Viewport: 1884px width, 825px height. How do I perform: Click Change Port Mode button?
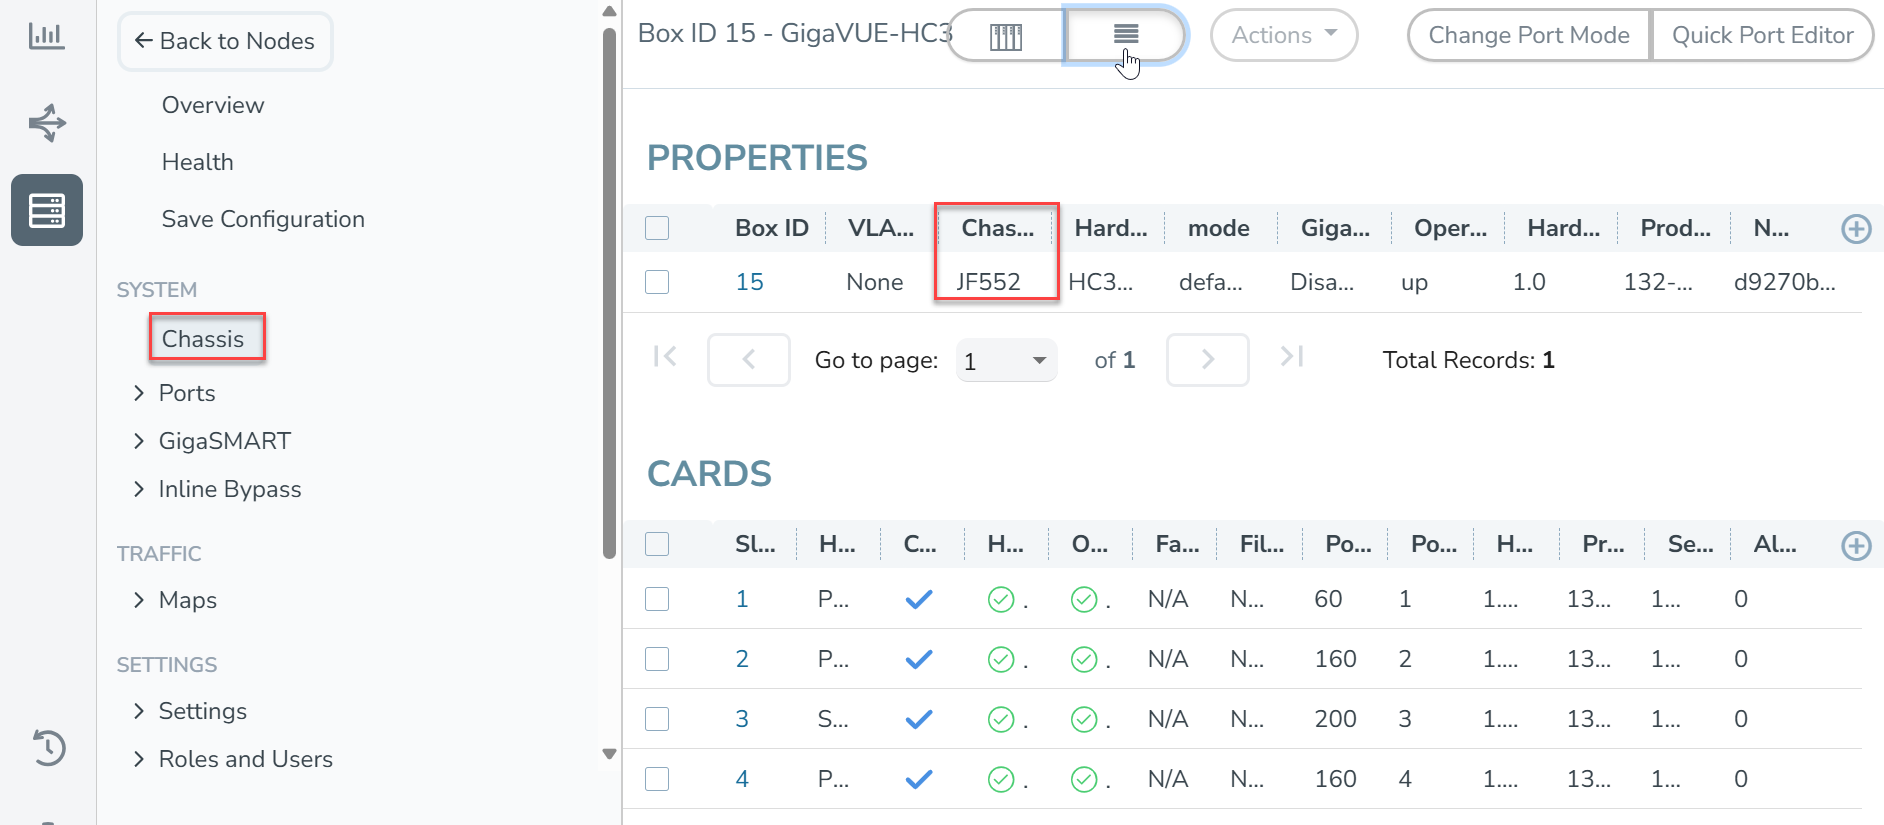[1529, 36]
